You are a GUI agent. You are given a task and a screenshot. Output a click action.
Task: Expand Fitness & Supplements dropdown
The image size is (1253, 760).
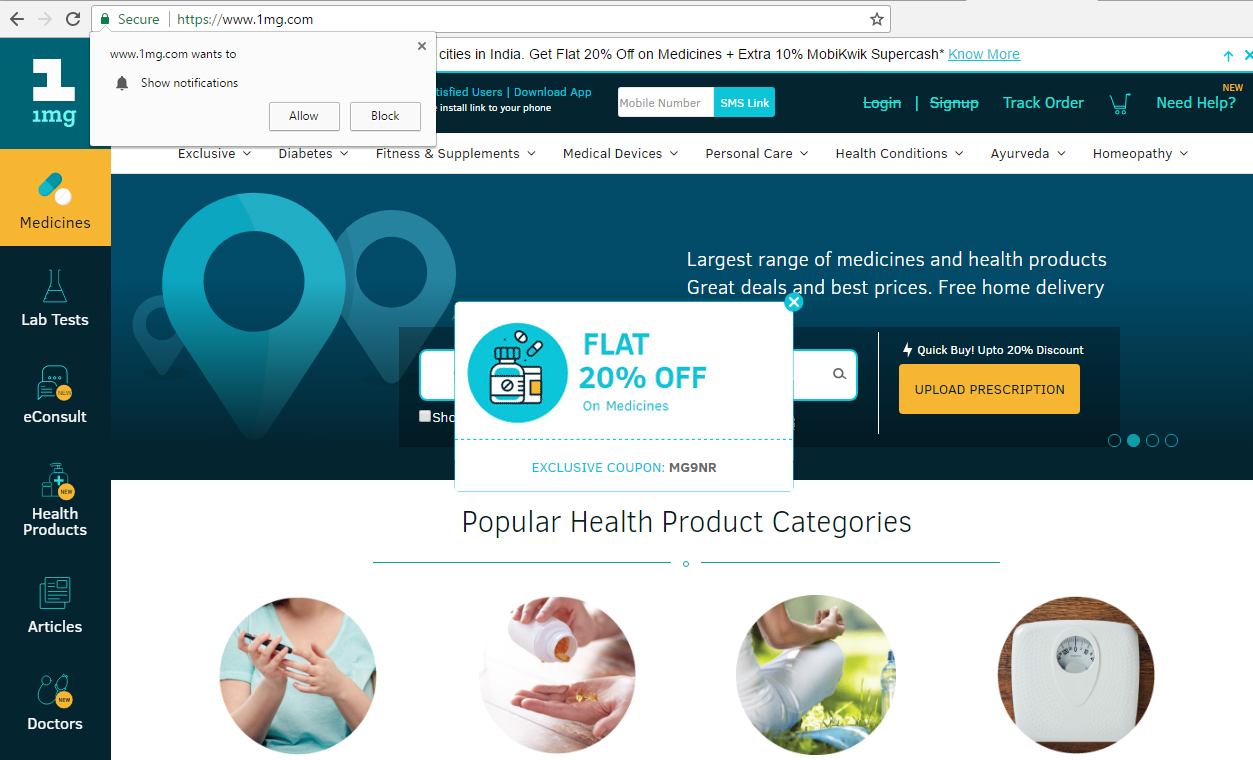[x=456, y=153]
